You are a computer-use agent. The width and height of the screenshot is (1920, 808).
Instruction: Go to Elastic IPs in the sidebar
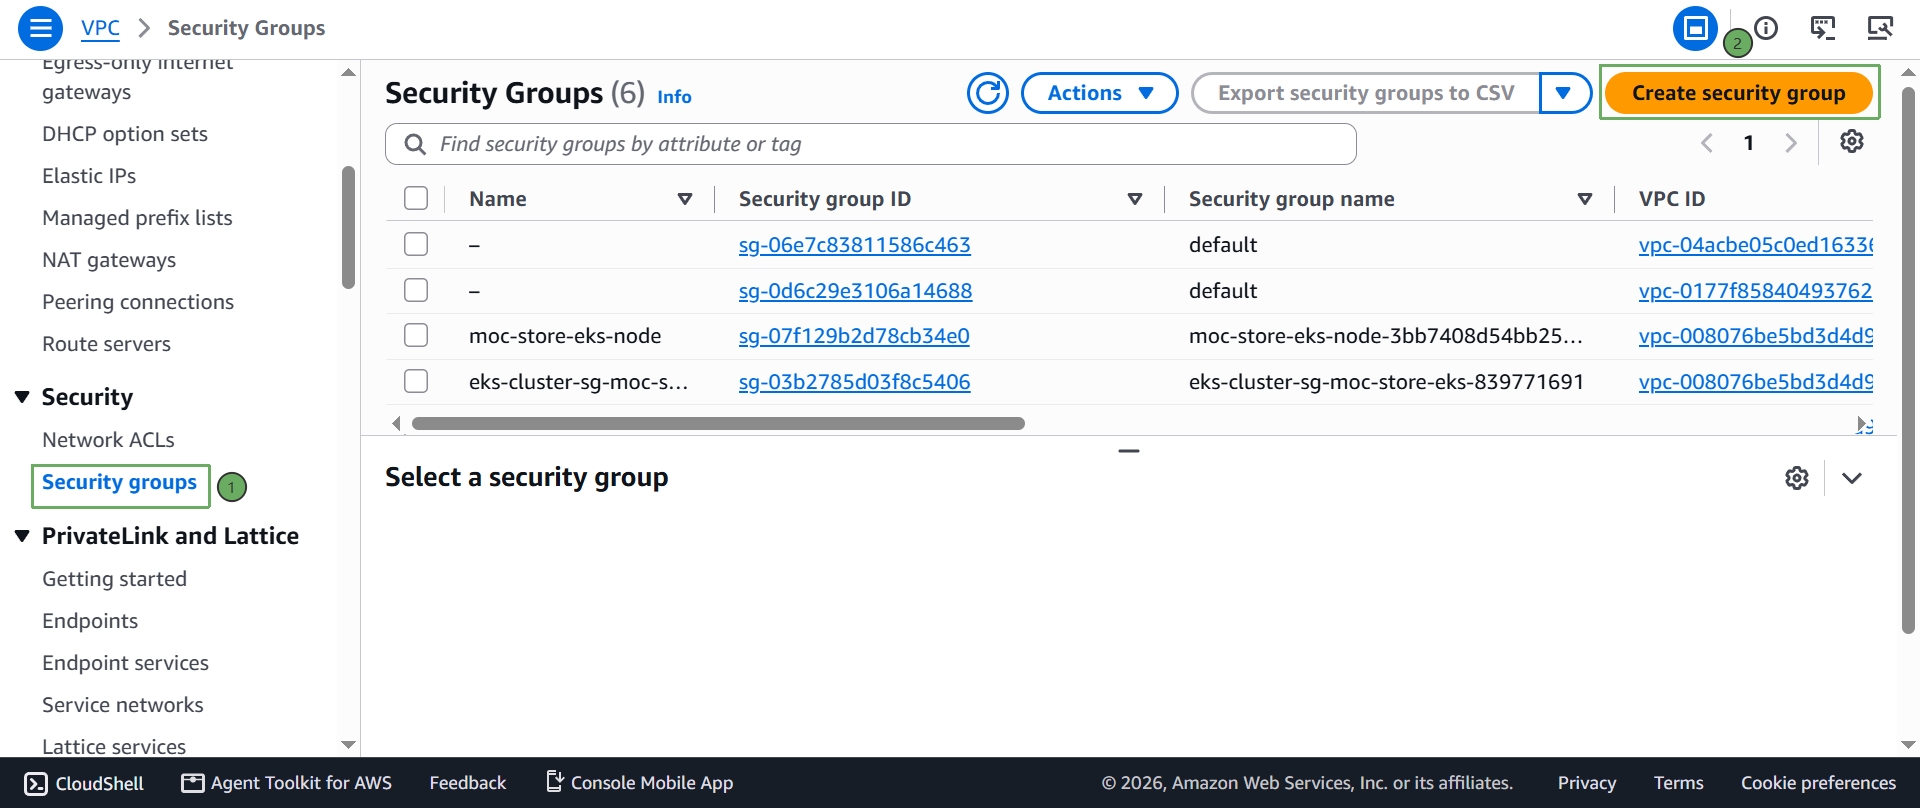point(89,176)
